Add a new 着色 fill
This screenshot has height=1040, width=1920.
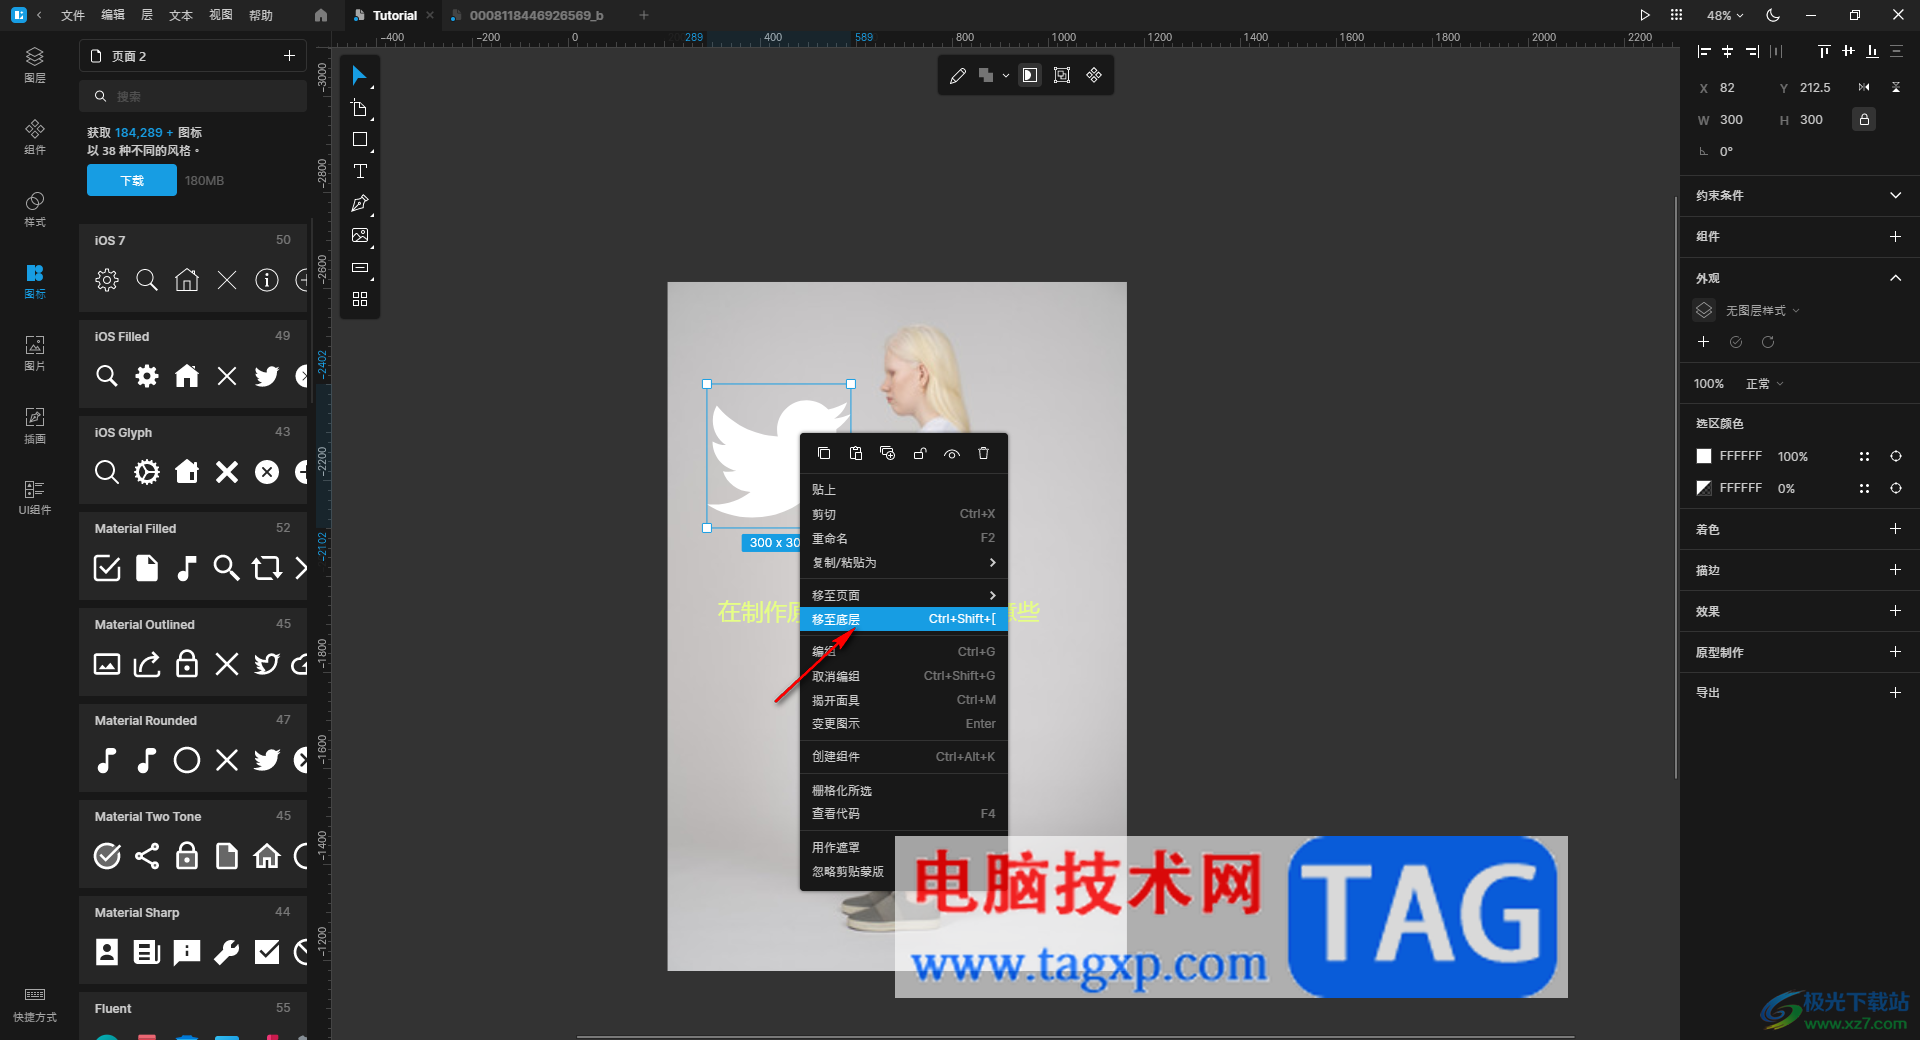click(1895, 529)
